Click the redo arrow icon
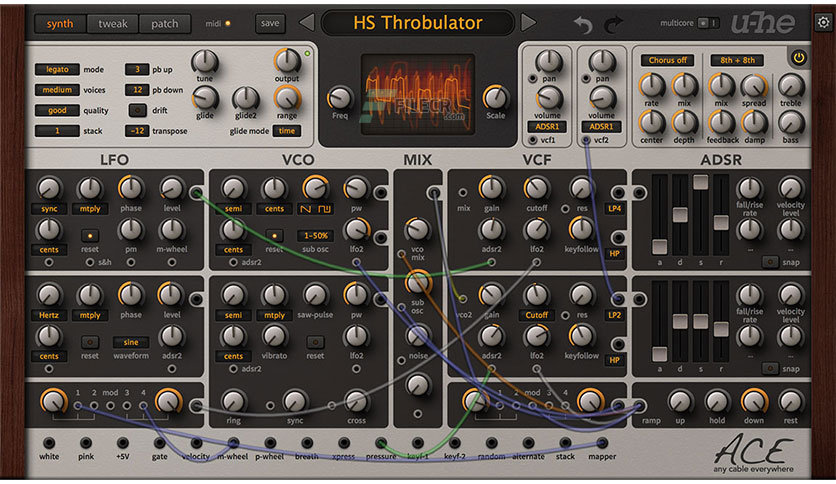This screenshot has height=484, width=836. 613,25
